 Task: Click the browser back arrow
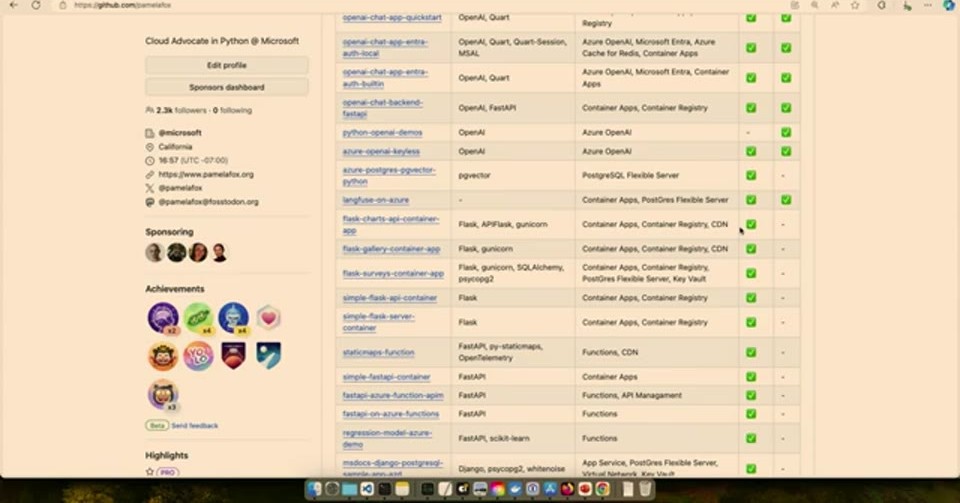[x=14, y=5]
